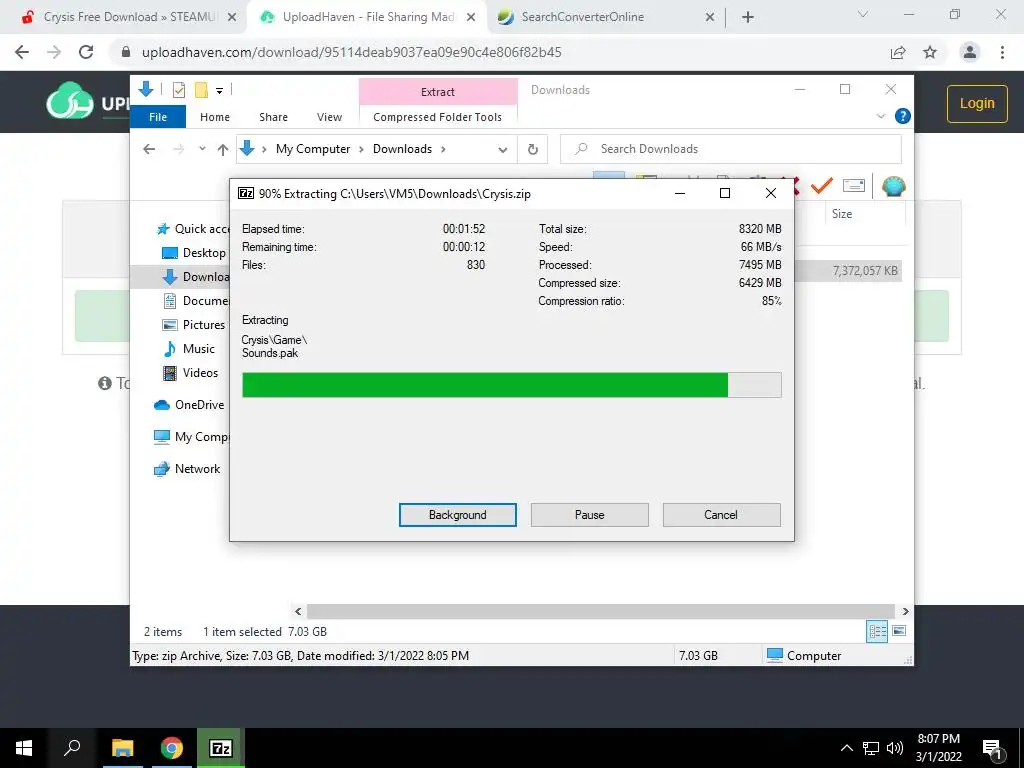Image resolution: width=1024 pixels, height=768 pixels.
Task: Open Pictures in navigation pane
Action: (x=193, y=325)
